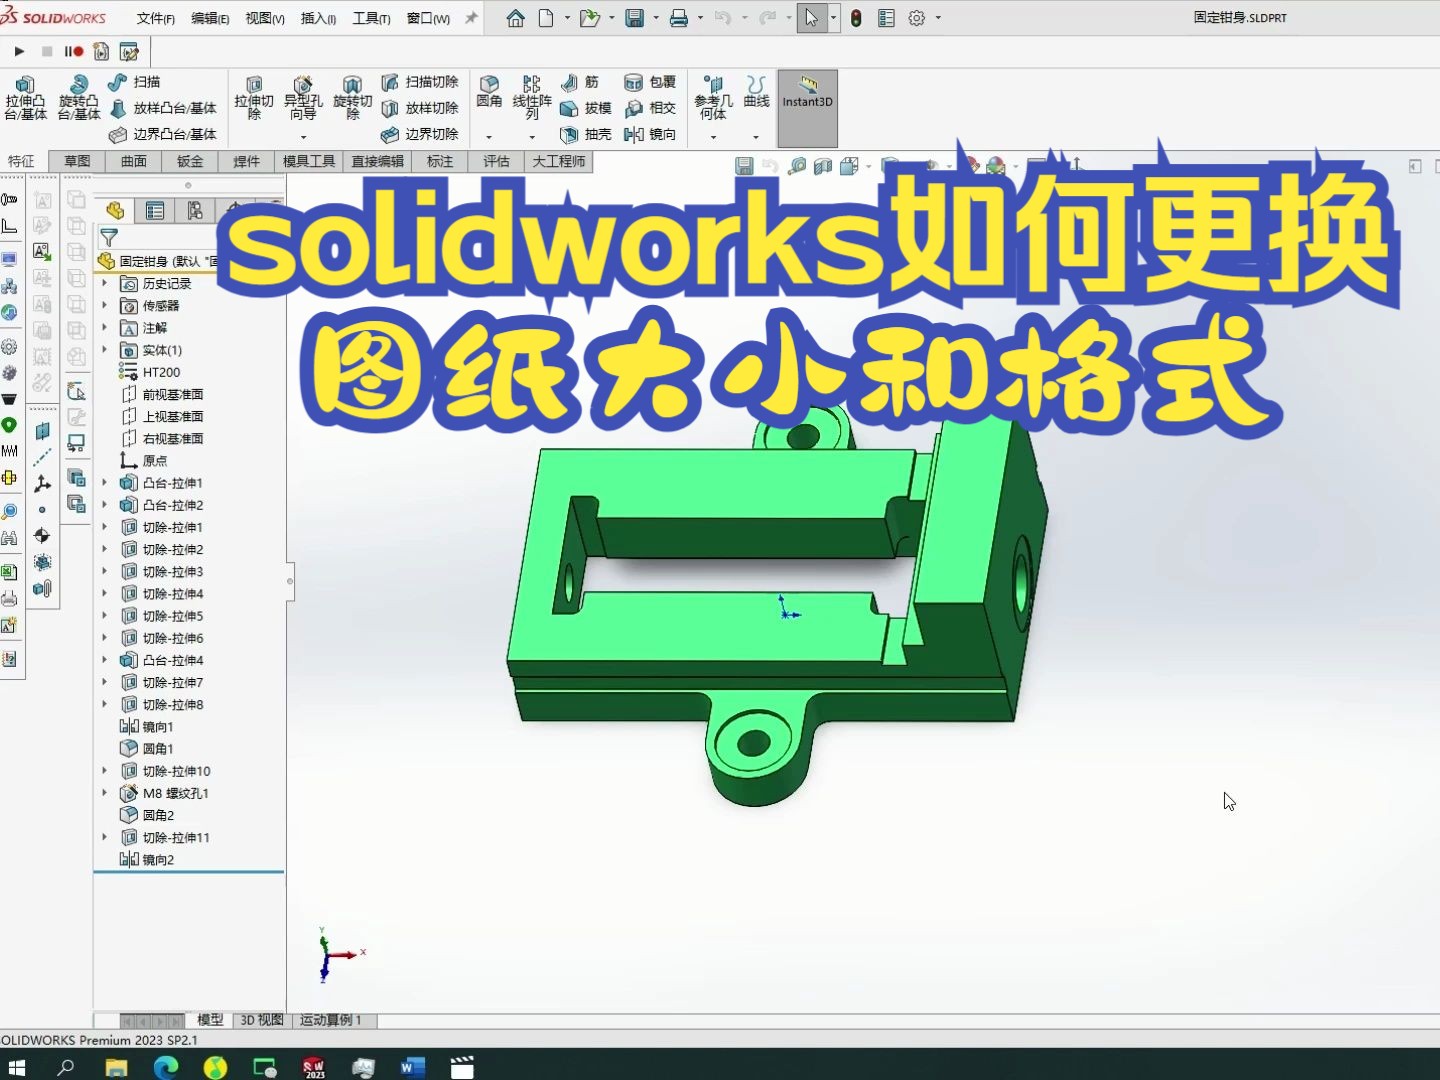Switch to the 3D 视图 bottom tab

pos(261,1020)
